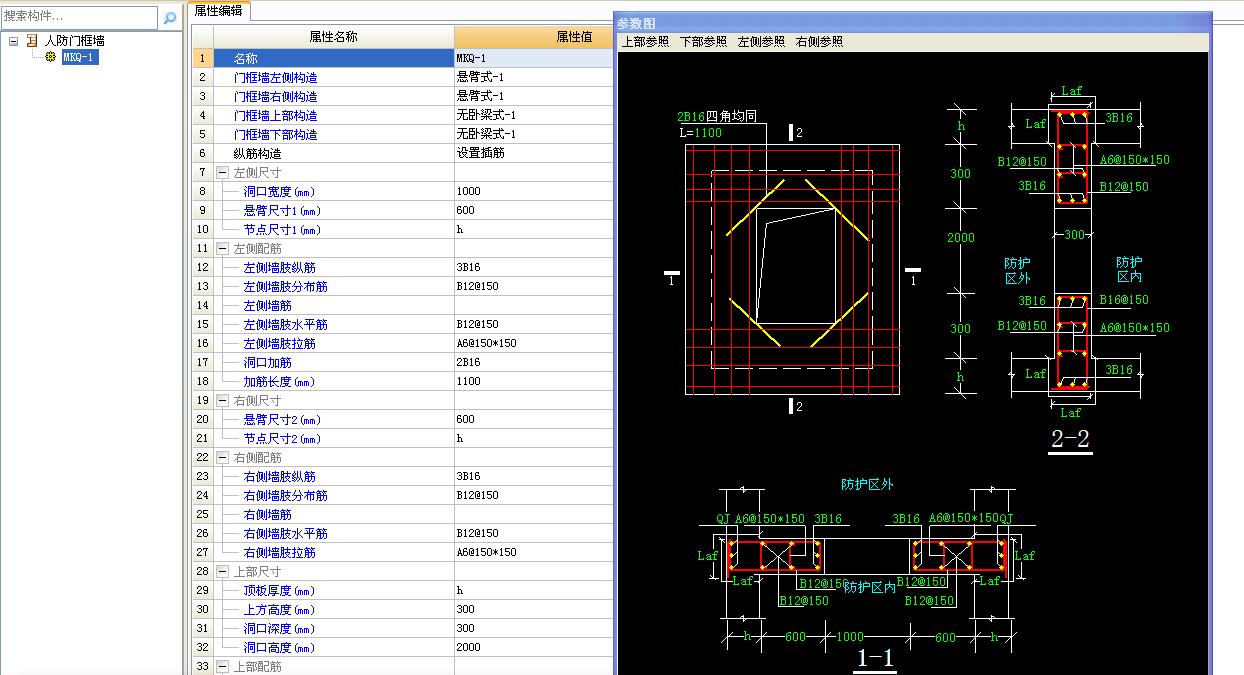Click the 人防门框墙 folder icon
The height and width of the screenshot is (675, 1244).
click(x=33, y=41)
